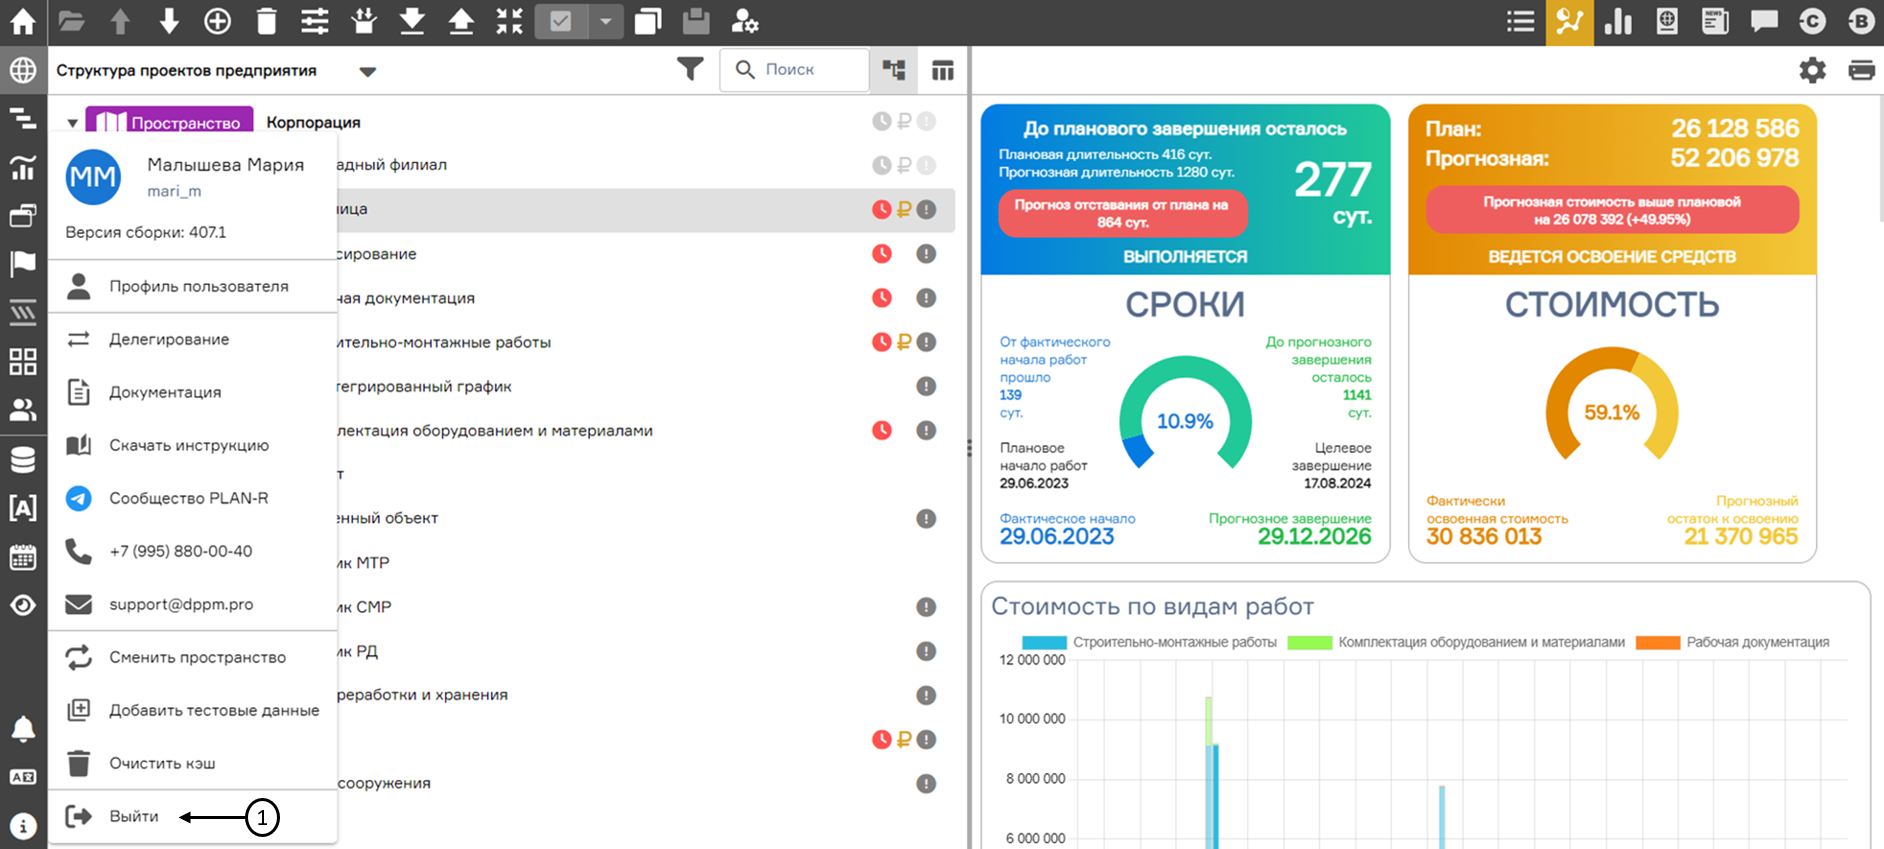Click the copy/duplicate windows icon

tap(648, 21)
